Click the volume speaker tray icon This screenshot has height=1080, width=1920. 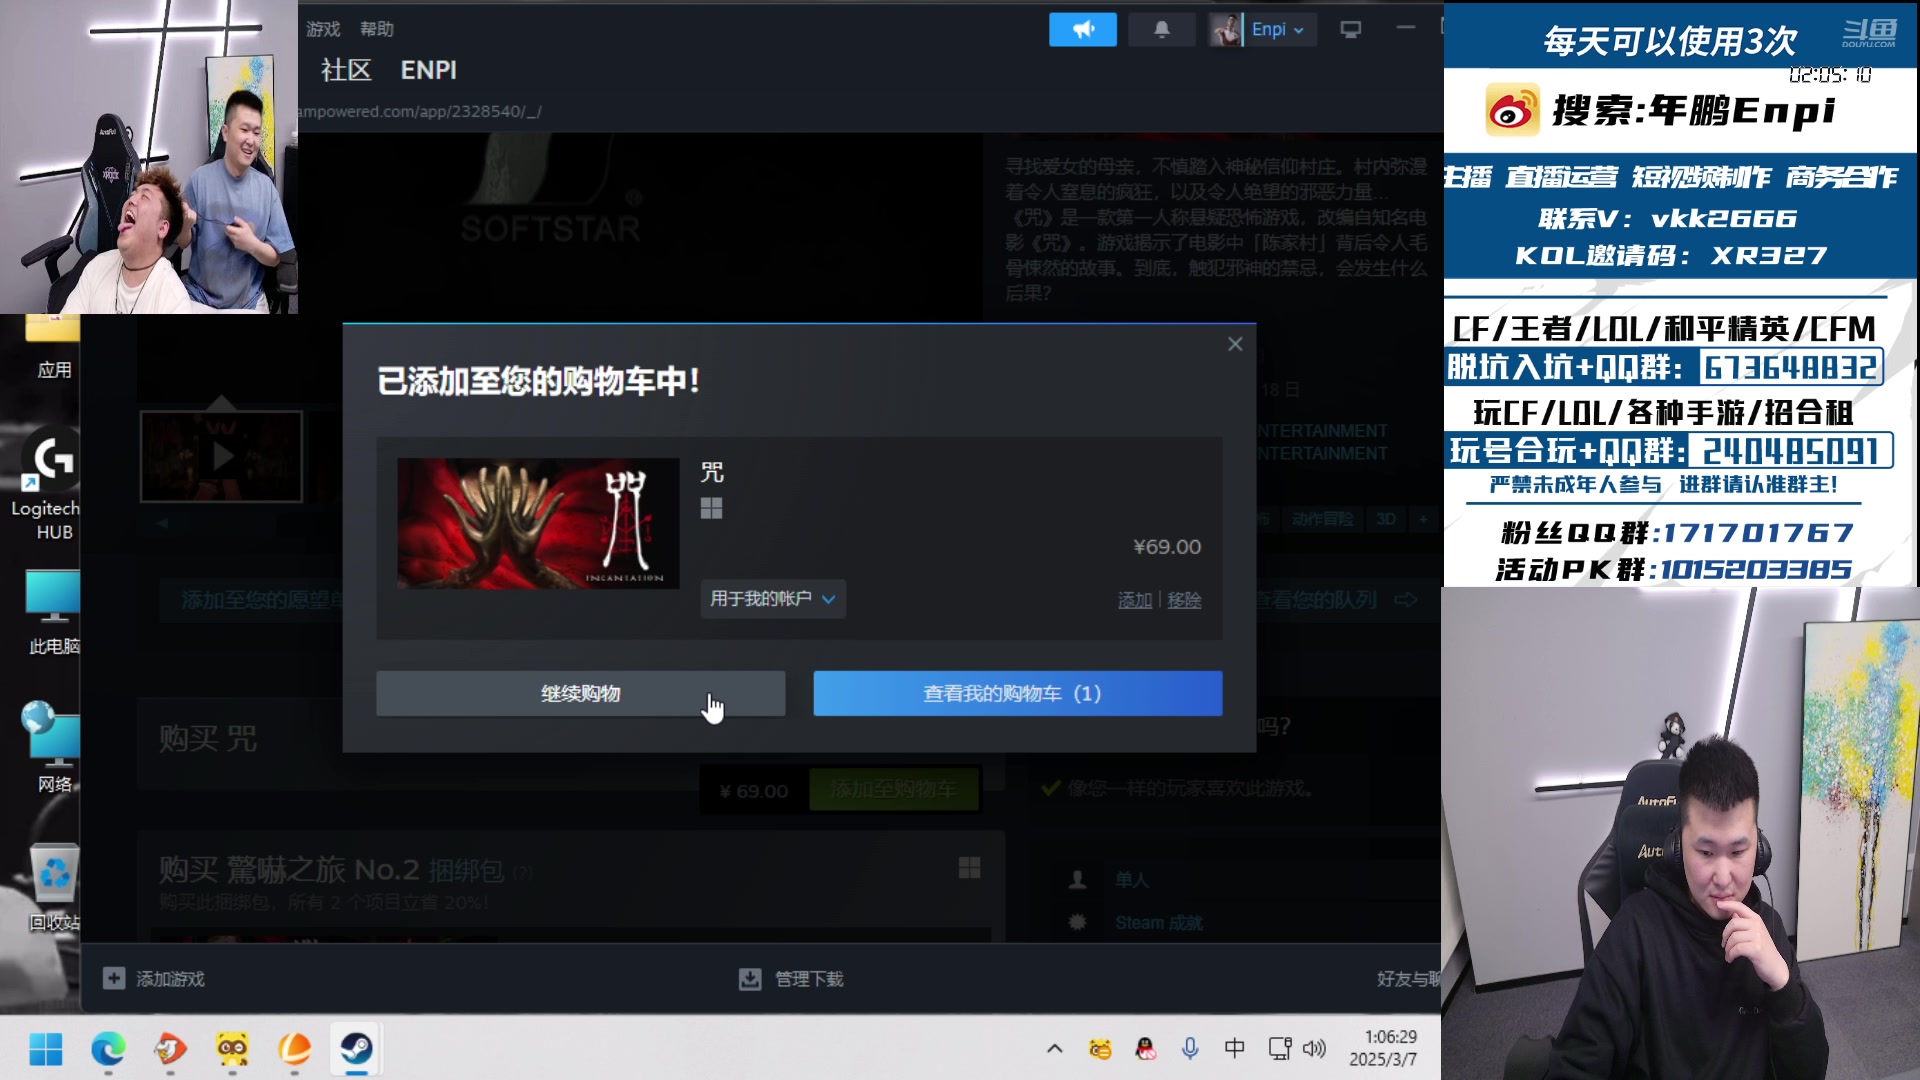tap(1314, 1048)
